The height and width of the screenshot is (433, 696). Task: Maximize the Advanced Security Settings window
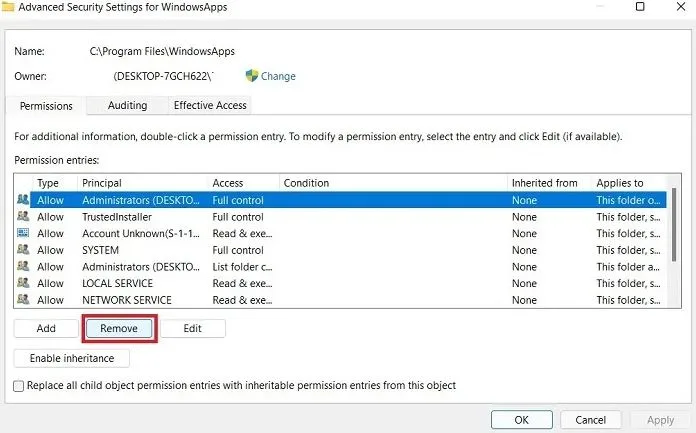(x=640, y=6)
